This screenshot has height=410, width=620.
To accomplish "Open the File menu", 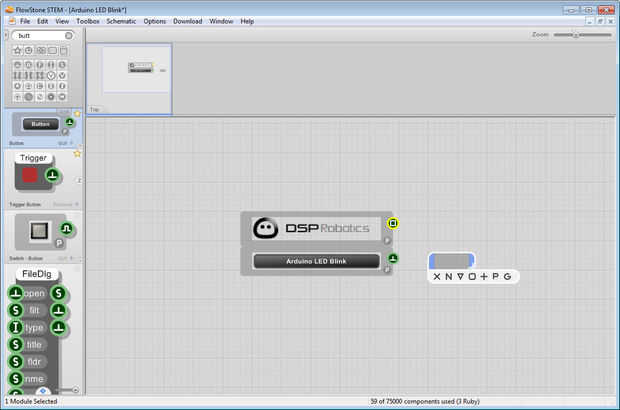I will point(25,21).
